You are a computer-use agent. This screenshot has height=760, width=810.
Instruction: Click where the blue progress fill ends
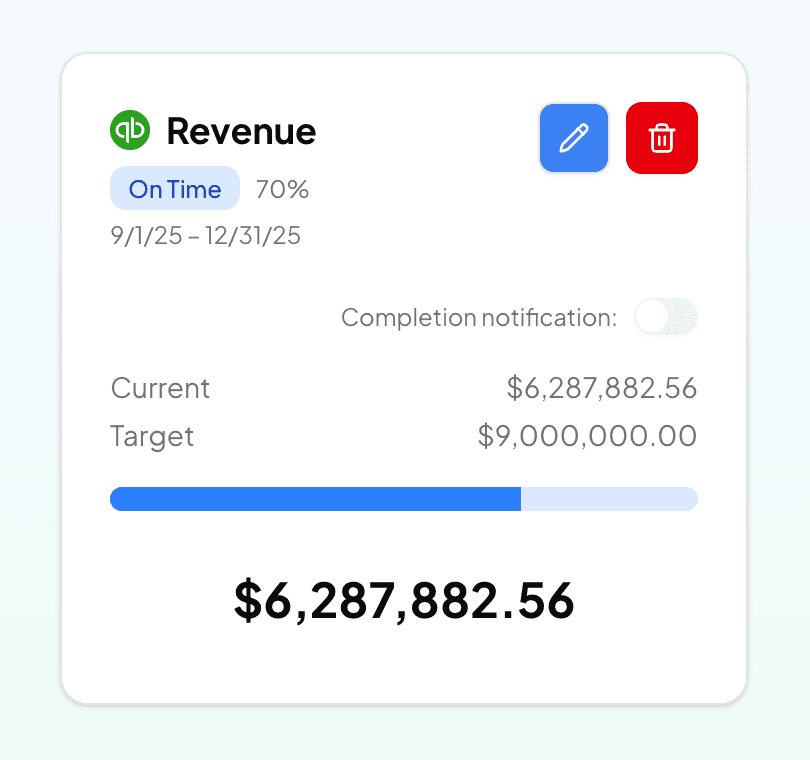click(x=520, y=499)
